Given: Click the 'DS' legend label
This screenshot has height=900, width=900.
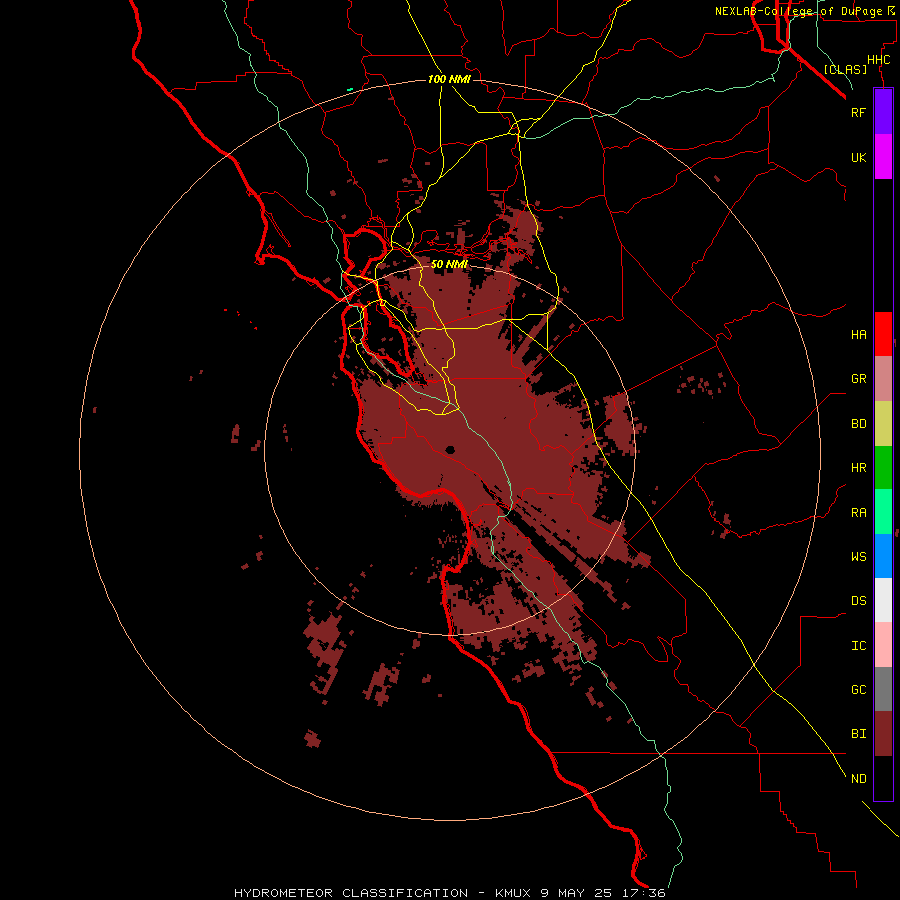Looking at the screenshot, I should [858, 601].
